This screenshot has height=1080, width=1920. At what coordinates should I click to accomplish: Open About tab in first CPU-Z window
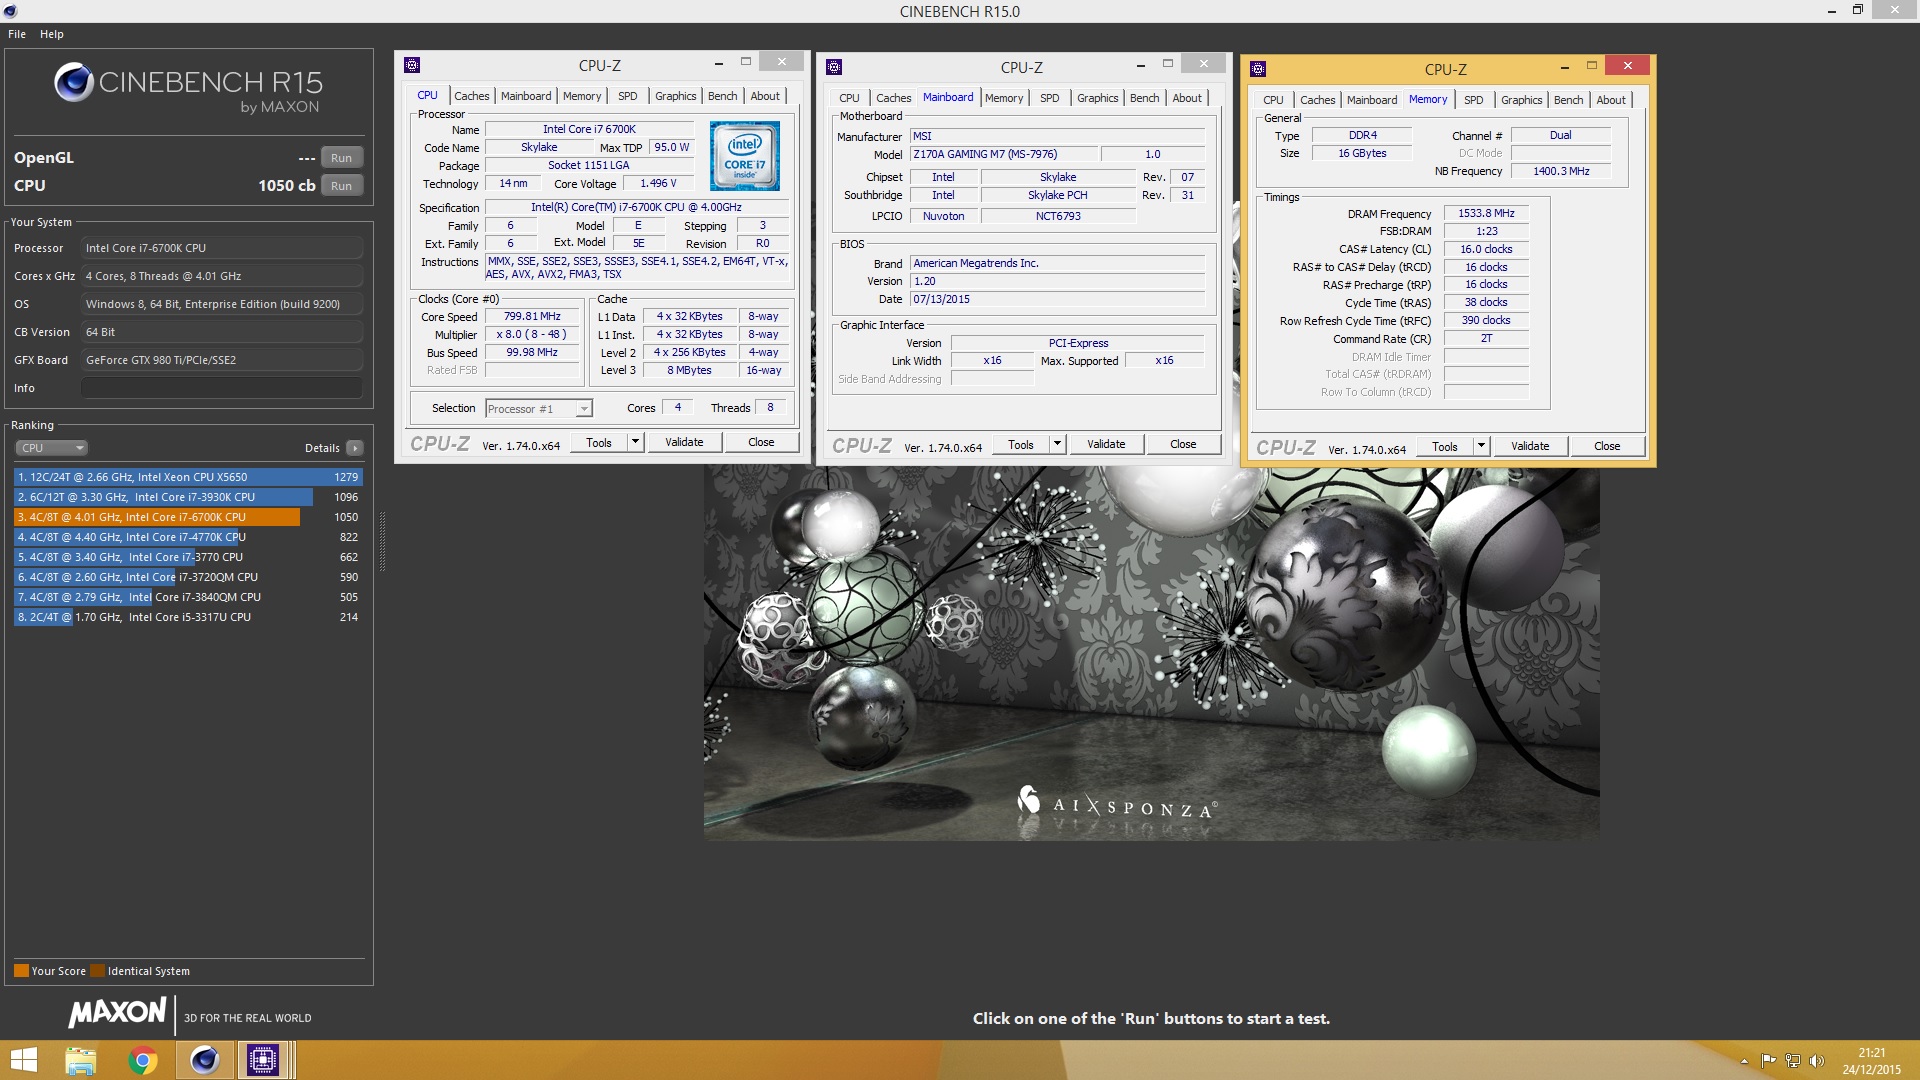765,96
